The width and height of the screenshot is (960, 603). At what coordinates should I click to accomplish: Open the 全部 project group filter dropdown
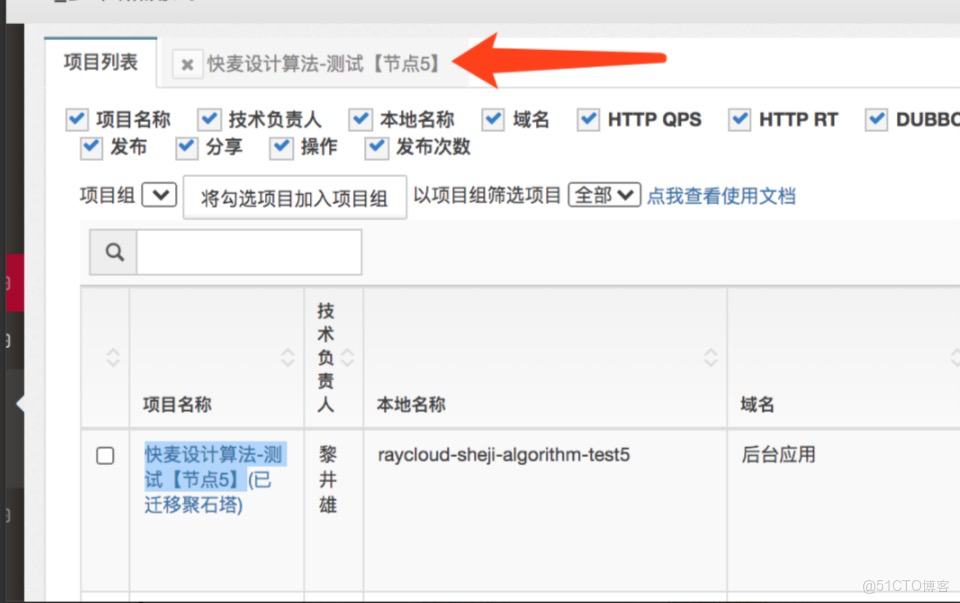pos(604,195)
